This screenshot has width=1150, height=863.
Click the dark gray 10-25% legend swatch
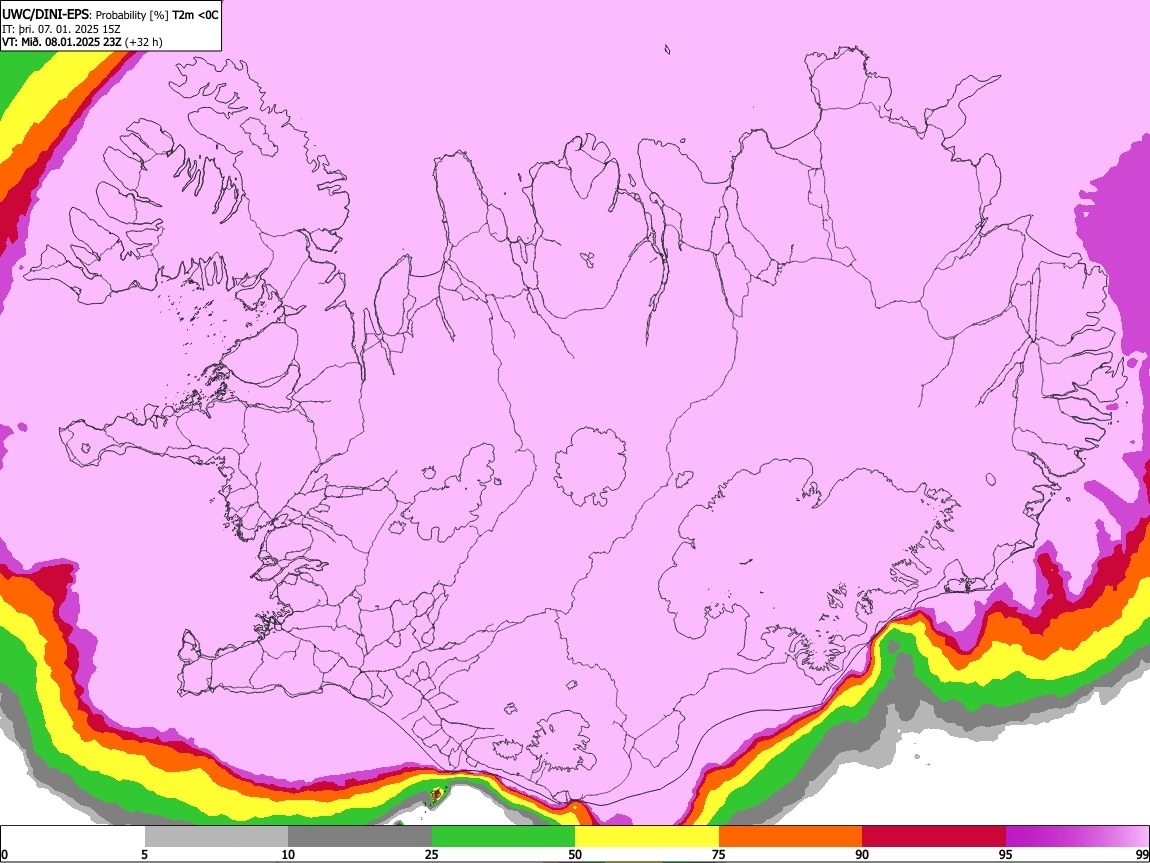[360, 837]
